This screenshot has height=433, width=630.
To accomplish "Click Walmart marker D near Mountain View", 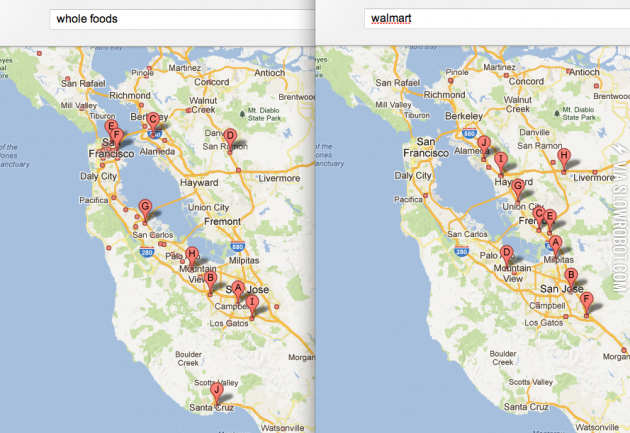I will [x=506, y=253].
